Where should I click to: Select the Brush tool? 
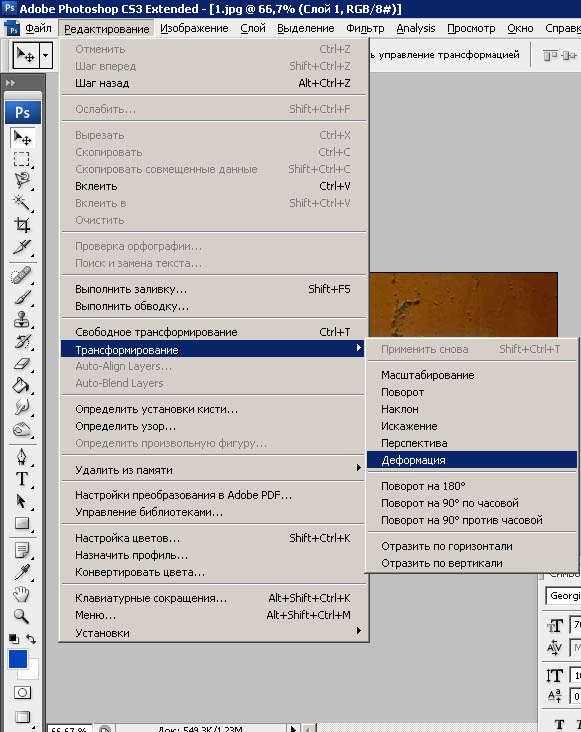(x=22, y=297)
